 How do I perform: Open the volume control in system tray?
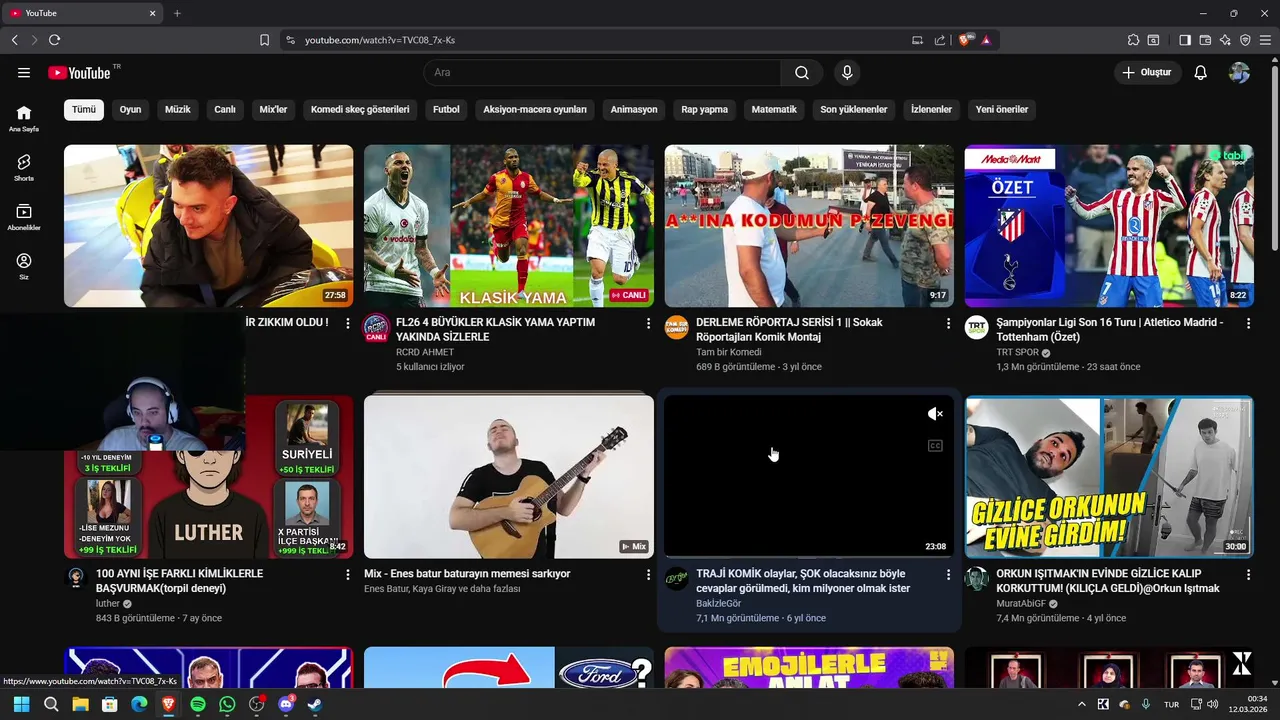tap(1213, 704)
